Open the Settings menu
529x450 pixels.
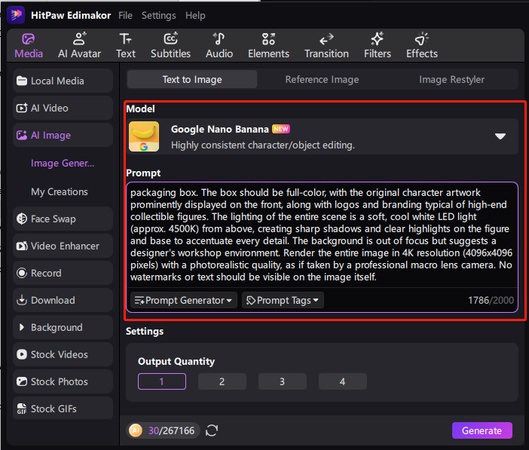click(159, 15)
